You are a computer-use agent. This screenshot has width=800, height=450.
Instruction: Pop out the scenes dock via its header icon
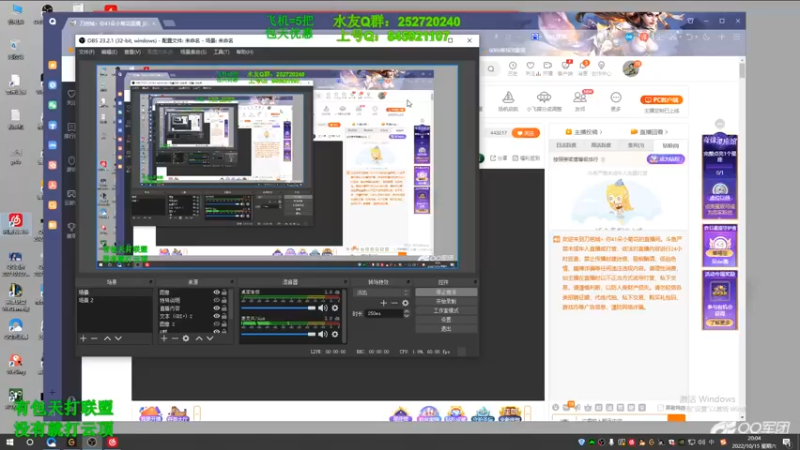click(x=151, y=282)
